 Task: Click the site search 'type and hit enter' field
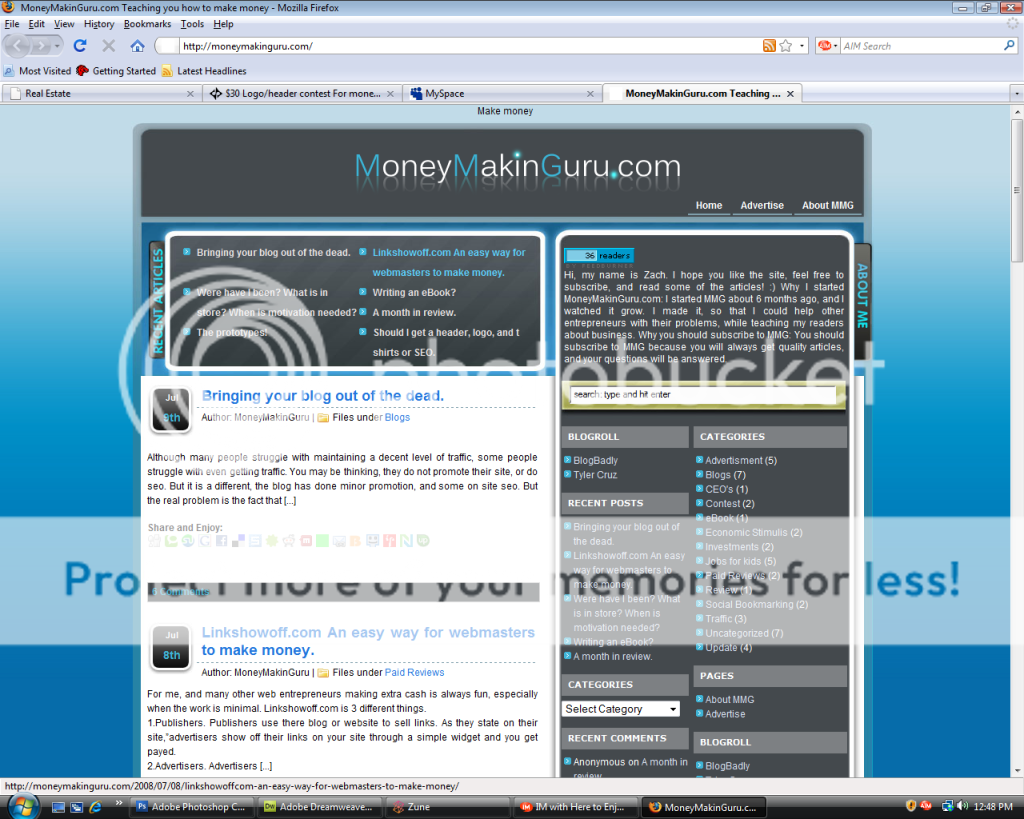703,394
